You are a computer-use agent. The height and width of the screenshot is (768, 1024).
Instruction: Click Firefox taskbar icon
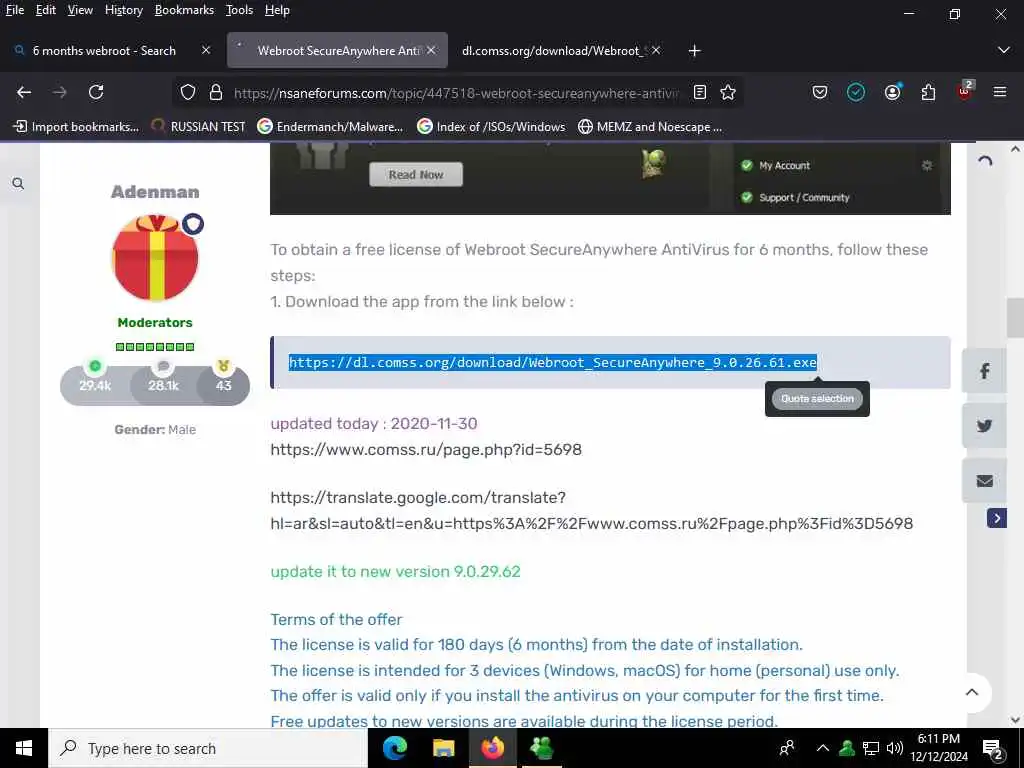[492, 748]
